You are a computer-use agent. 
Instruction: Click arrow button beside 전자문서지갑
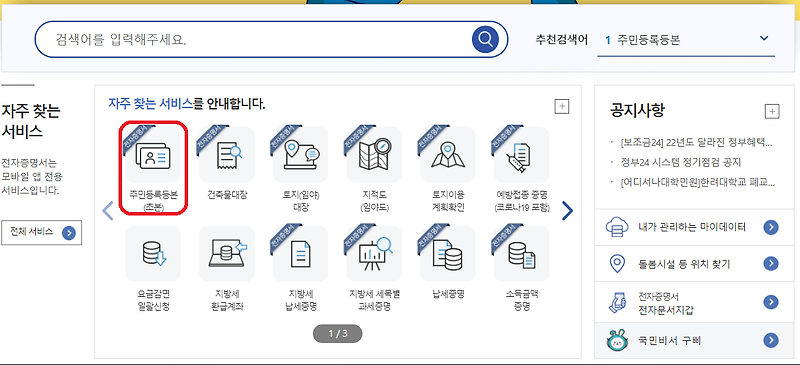(771, 302)
